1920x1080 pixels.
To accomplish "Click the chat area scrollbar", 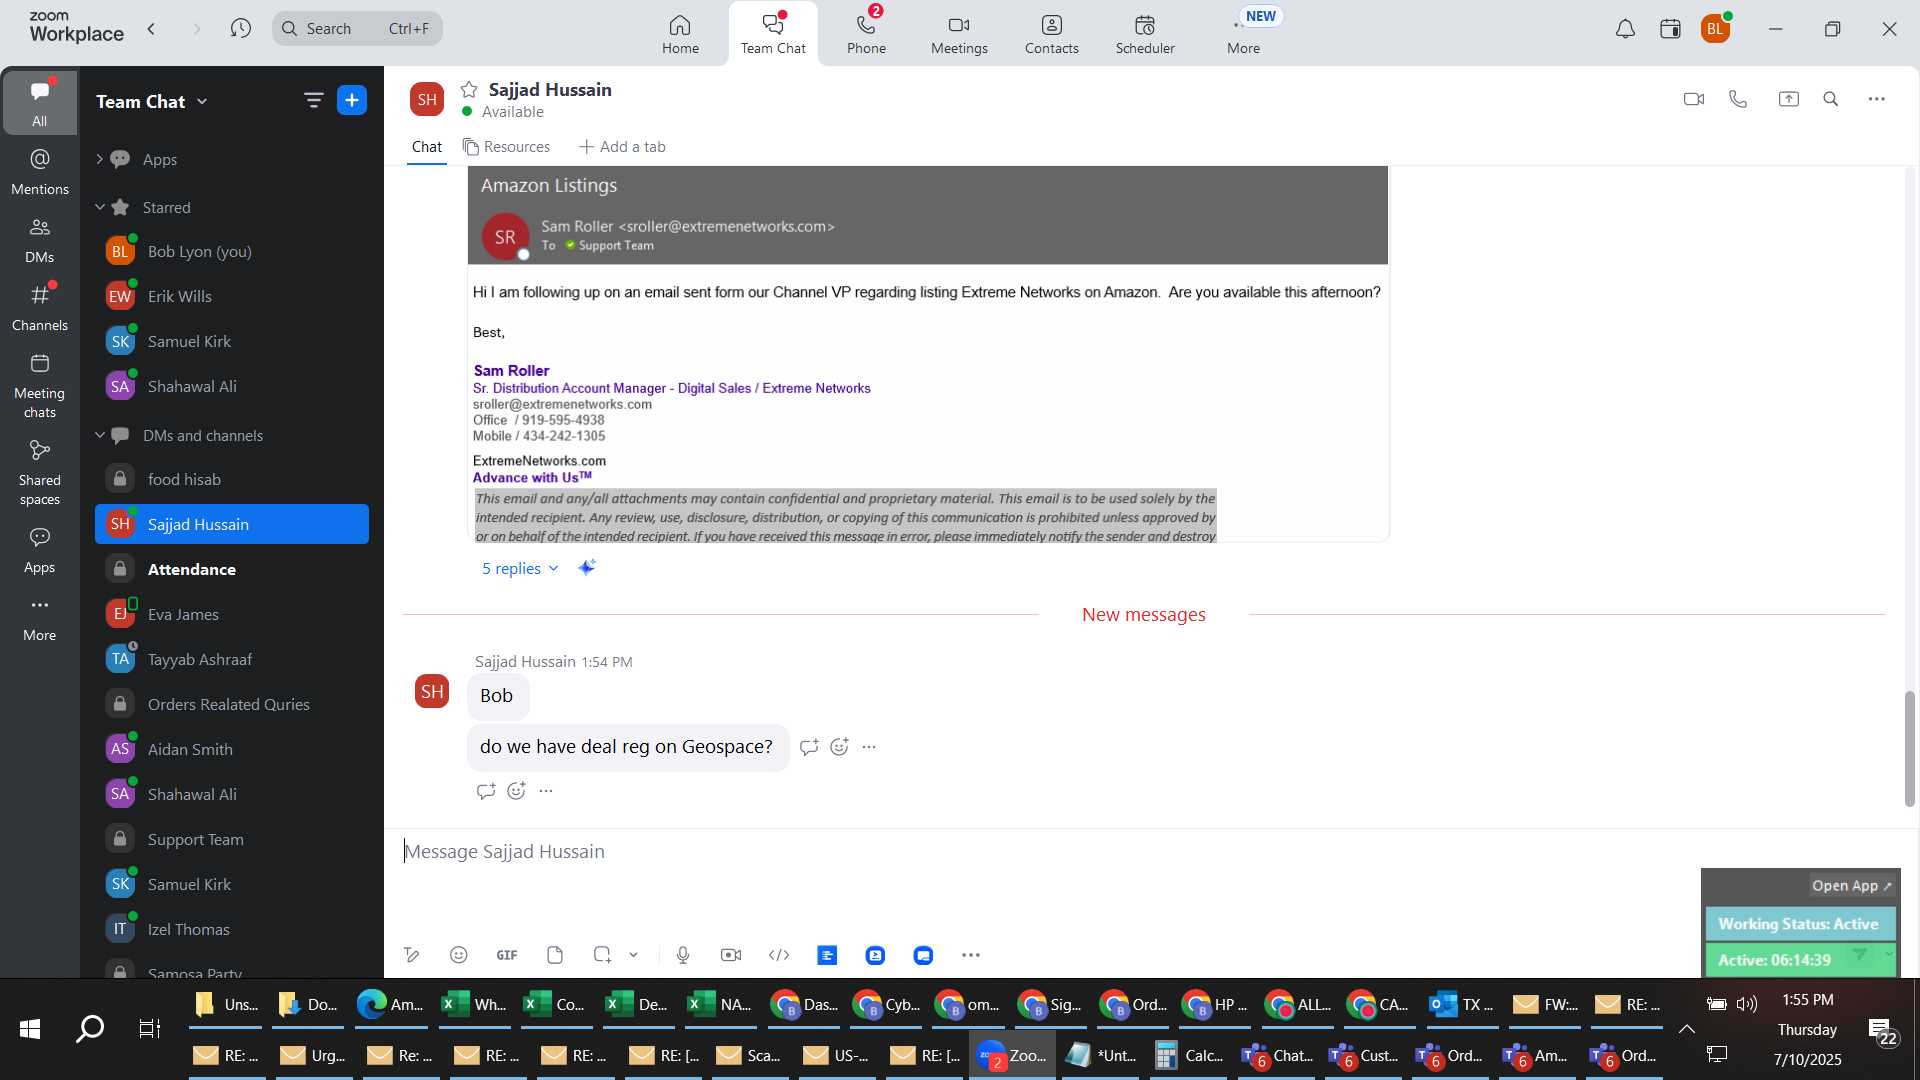I will 1909,748.
